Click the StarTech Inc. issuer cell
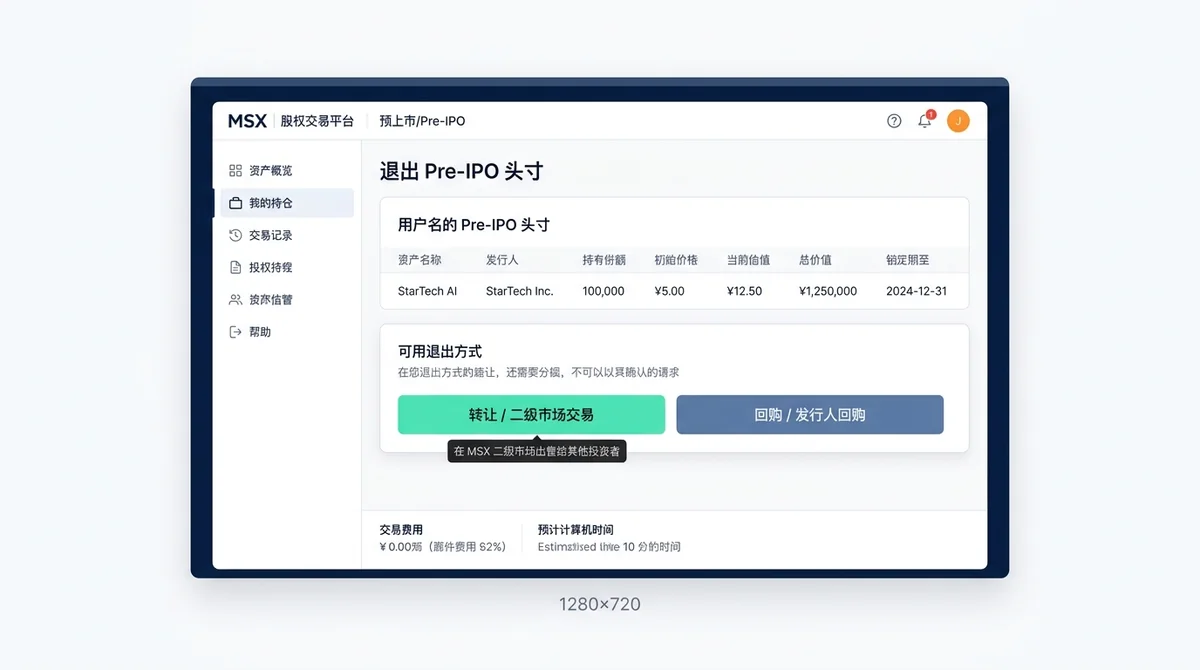 point(519,291)
